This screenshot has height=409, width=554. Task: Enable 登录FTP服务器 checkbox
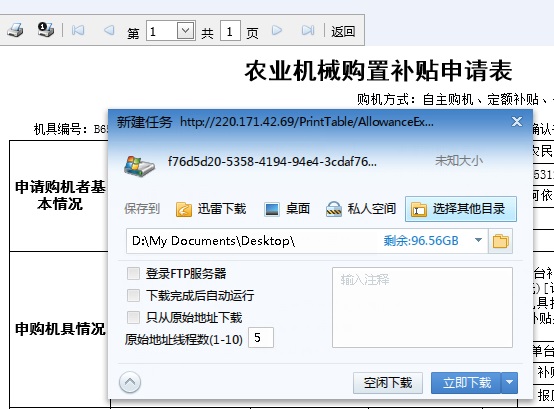point(133,273)
